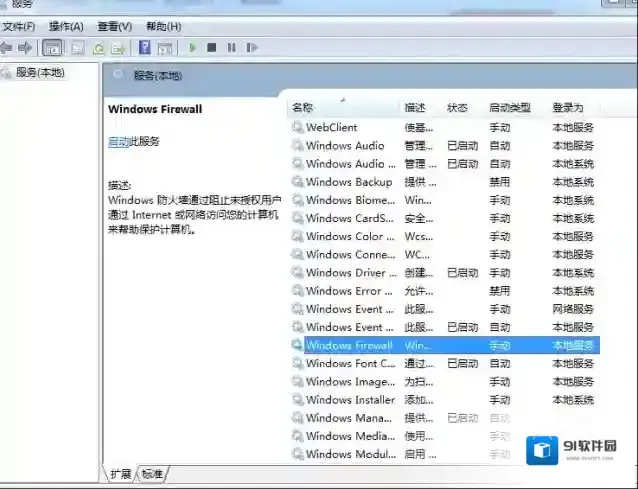Select the Windows Backup service row
Screen dimensions: 638x489
[348, 182]
